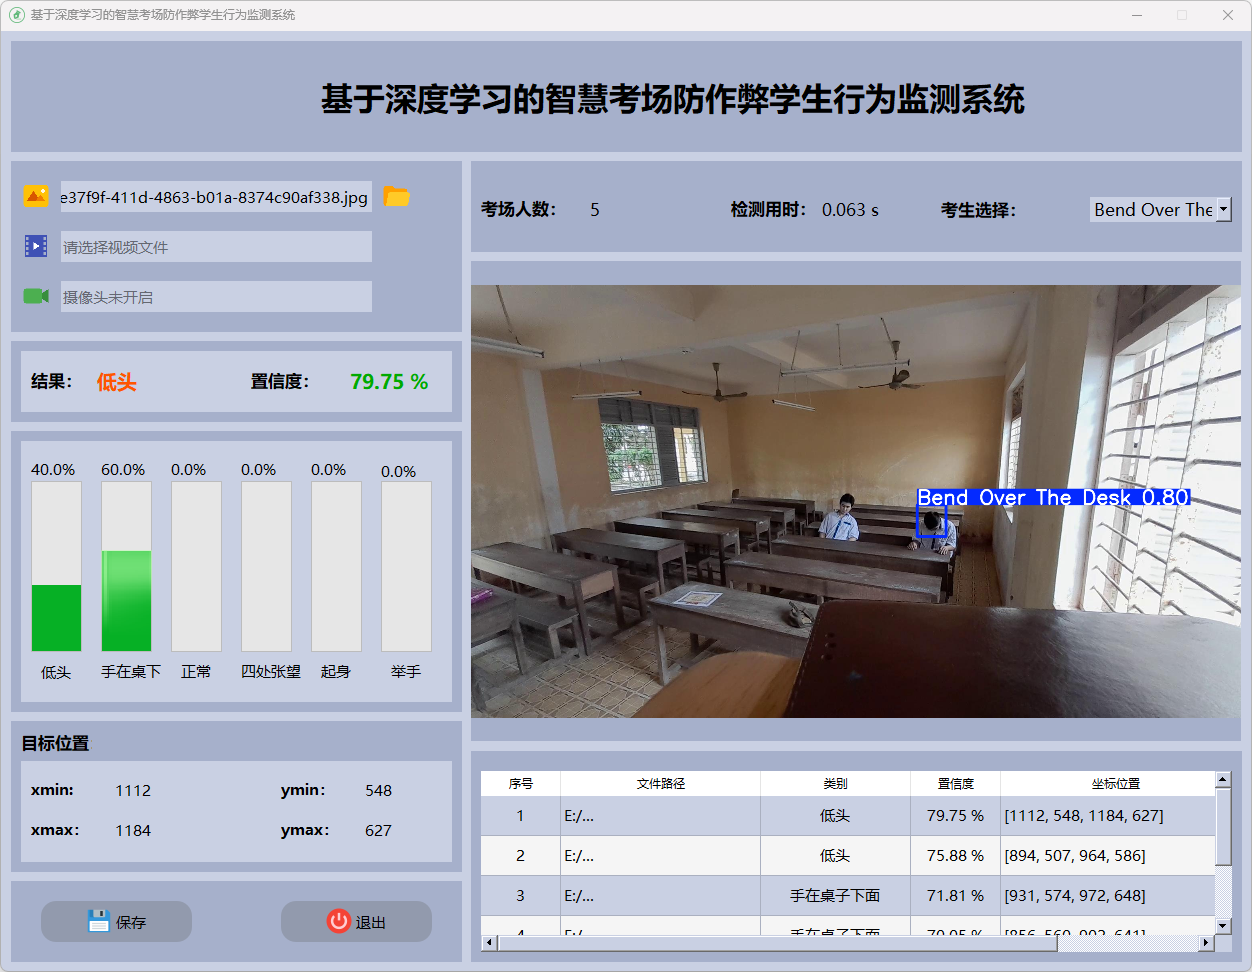
Task: Click the 低头 green progress bar
Action: tap(56, 617)
